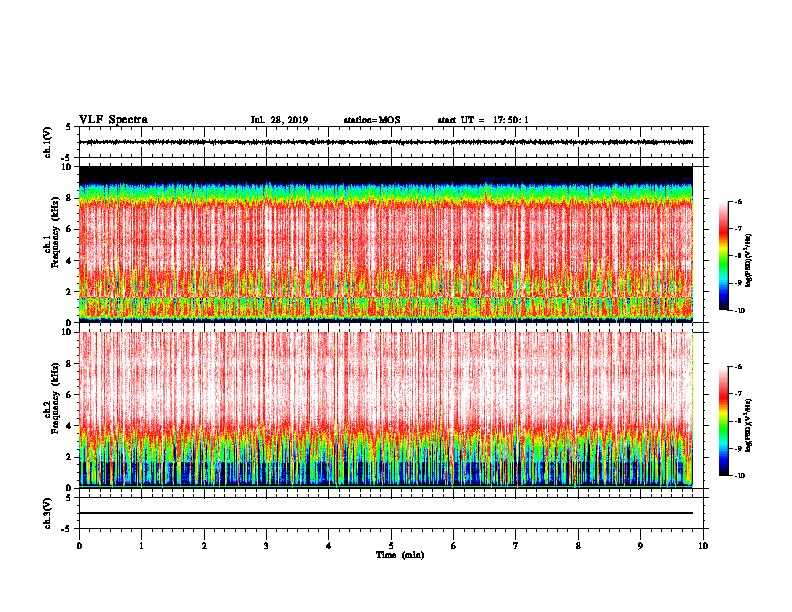Click time axis tick label "6"

pyautogui.click(x=454, y=545)
